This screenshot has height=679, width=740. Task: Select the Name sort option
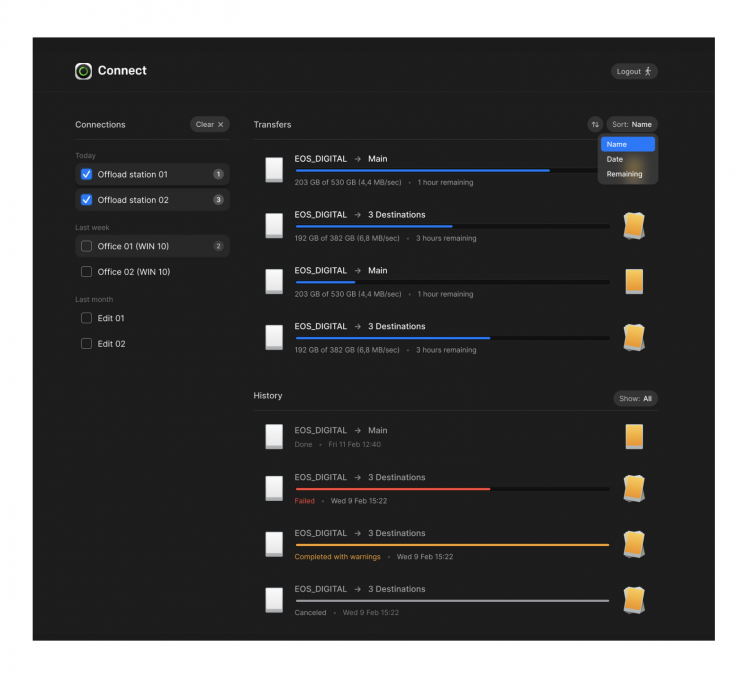tap(617, 144)
